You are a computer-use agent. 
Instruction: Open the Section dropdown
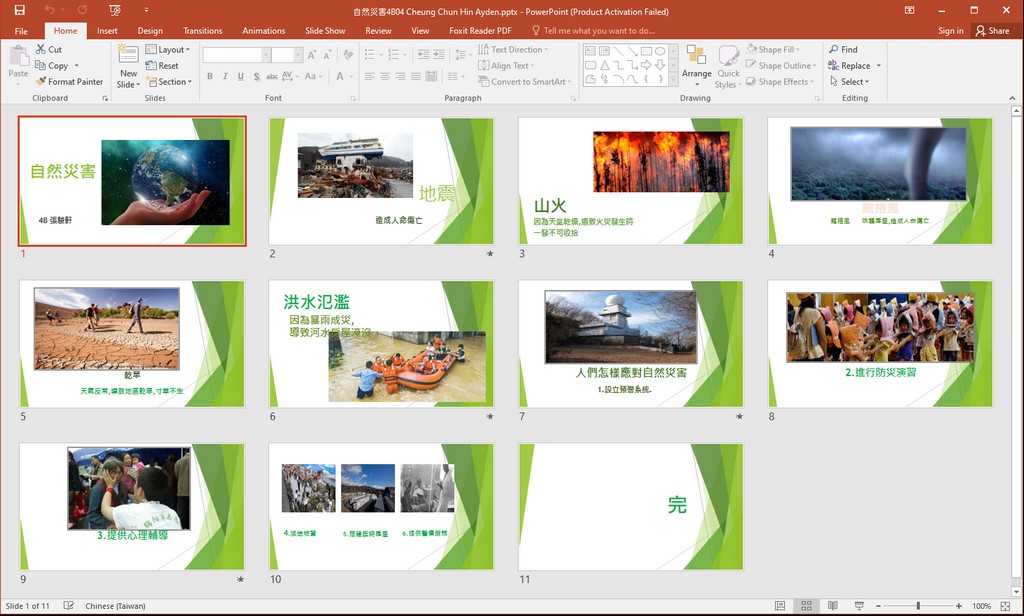(x=169, y=82)
